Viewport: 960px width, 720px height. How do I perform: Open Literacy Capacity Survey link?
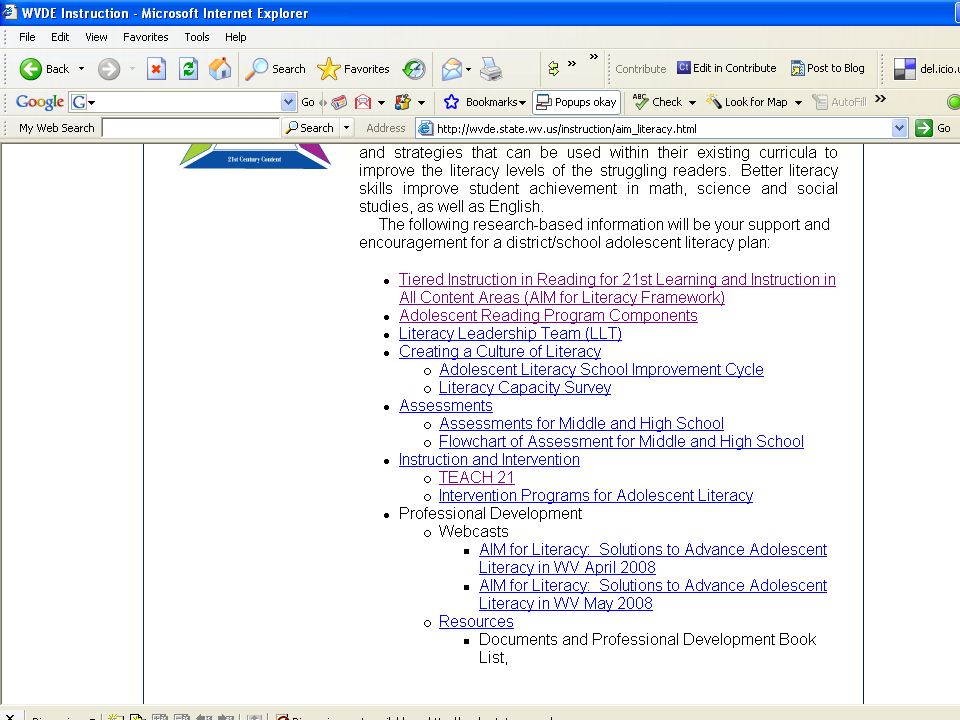pyautogui.click(x=525, y=388)
